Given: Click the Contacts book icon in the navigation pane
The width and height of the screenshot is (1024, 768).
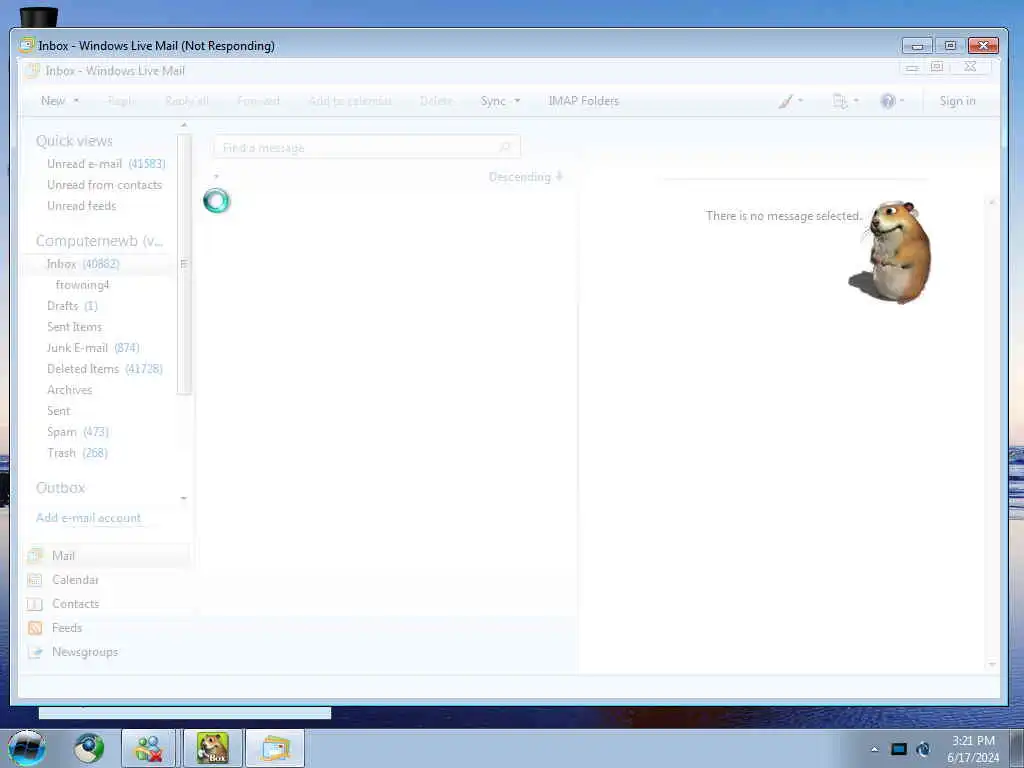Looking at the screenshot, I should (x=35, y=604).
